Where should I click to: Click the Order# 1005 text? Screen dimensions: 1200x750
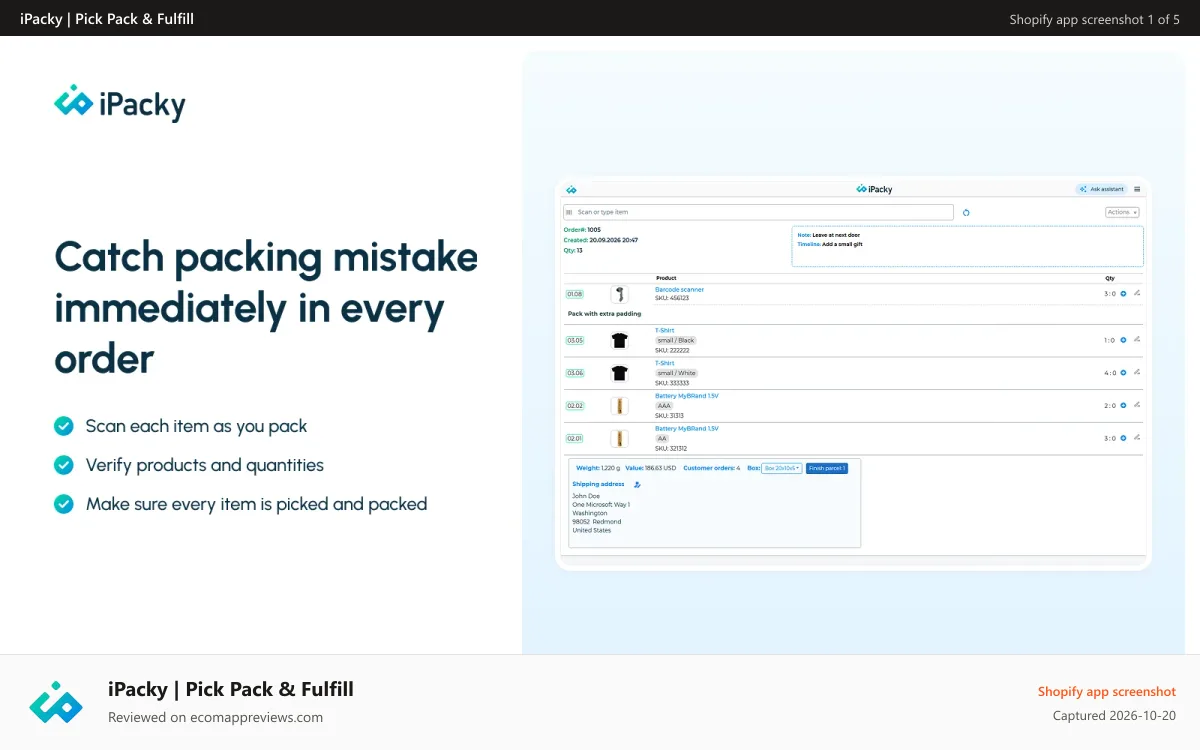point(582,230)
